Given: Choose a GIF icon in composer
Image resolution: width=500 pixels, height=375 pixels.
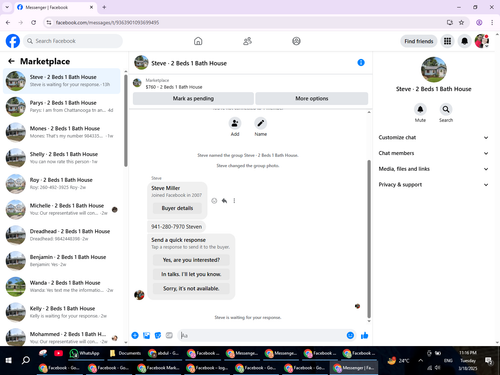Looking at the screenshot, I should pos(169,335).
